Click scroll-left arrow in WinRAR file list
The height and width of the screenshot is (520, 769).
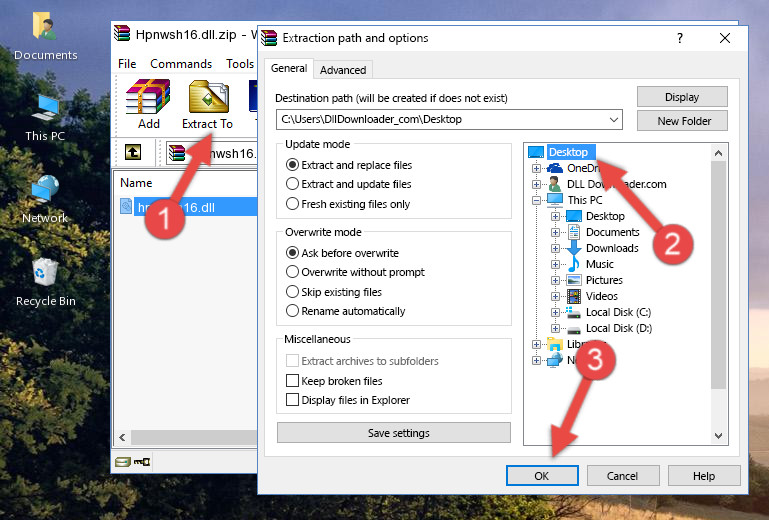coord(123,437)
